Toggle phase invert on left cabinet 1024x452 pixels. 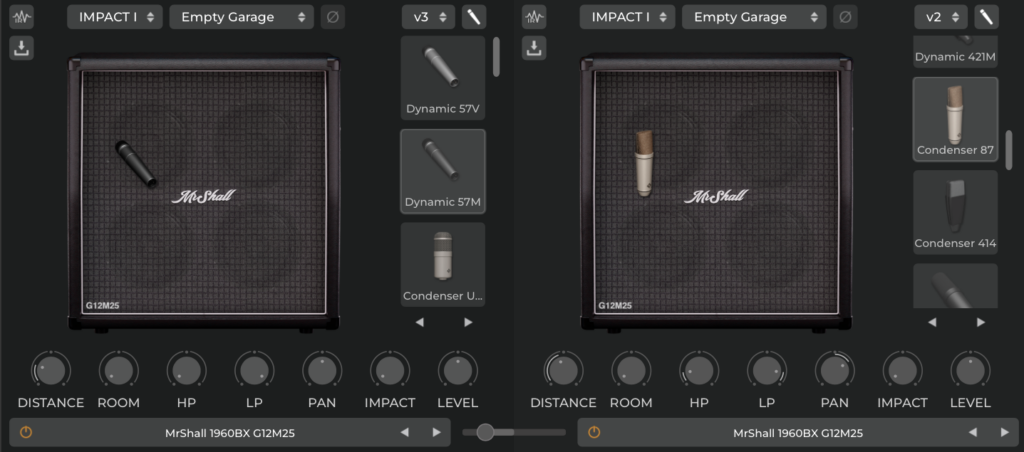coord(332,17)
